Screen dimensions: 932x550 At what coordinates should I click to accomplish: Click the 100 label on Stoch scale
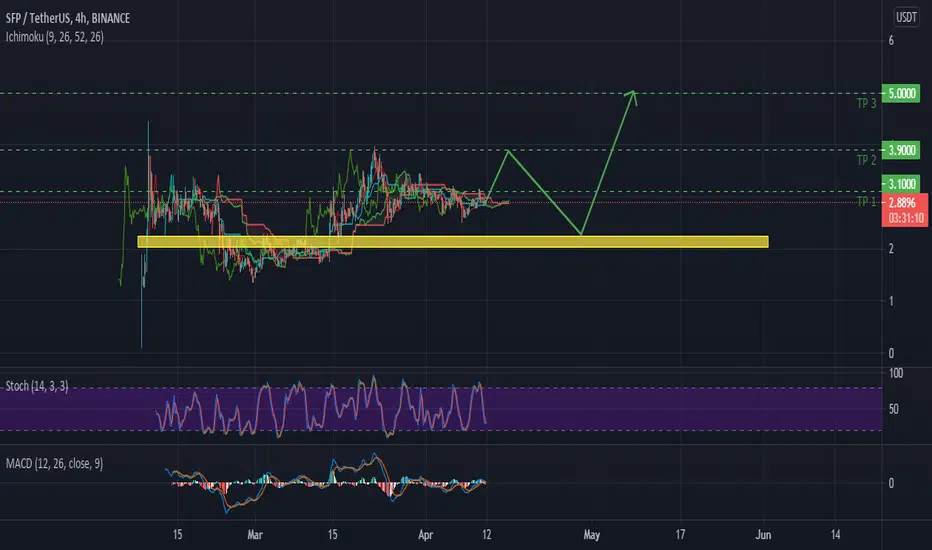tap(896, 373)
